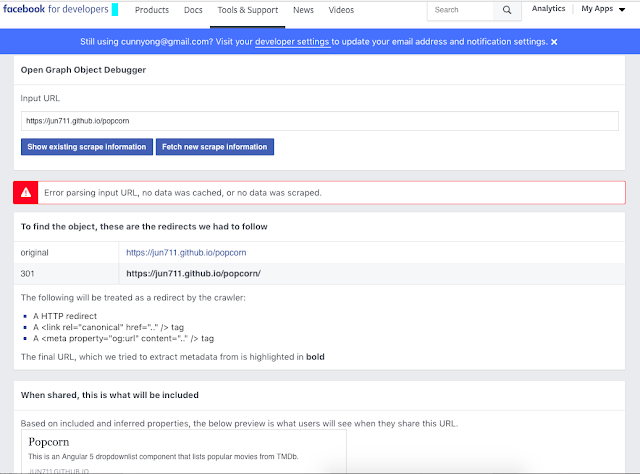The image size is (640, 474).
Task: Click the My Apps label
Action: [597, 9]
